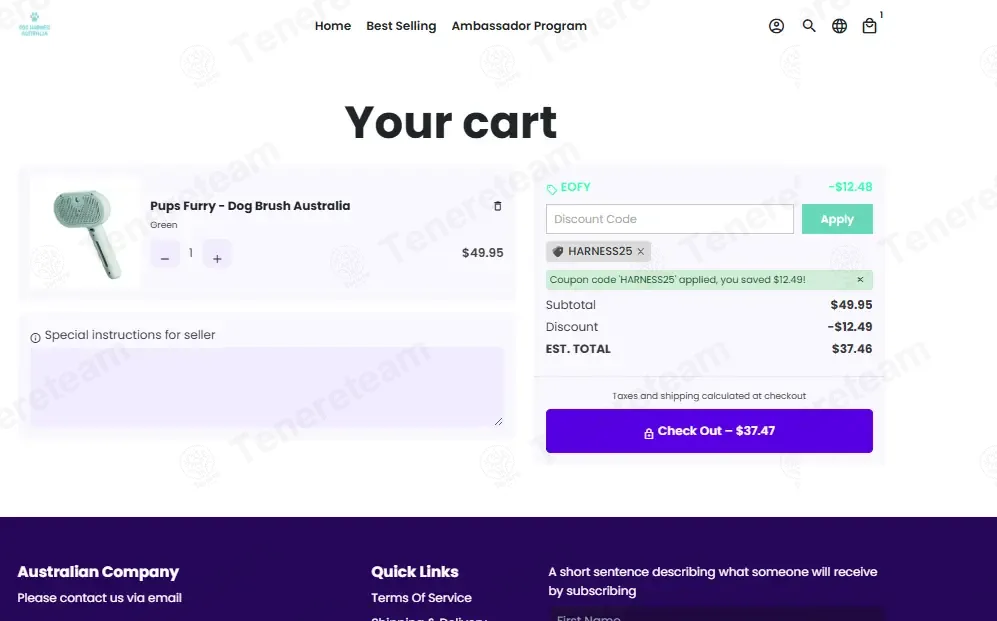Click the Discount -$12.49 amount
997x621 pixels.
point(849,327)
